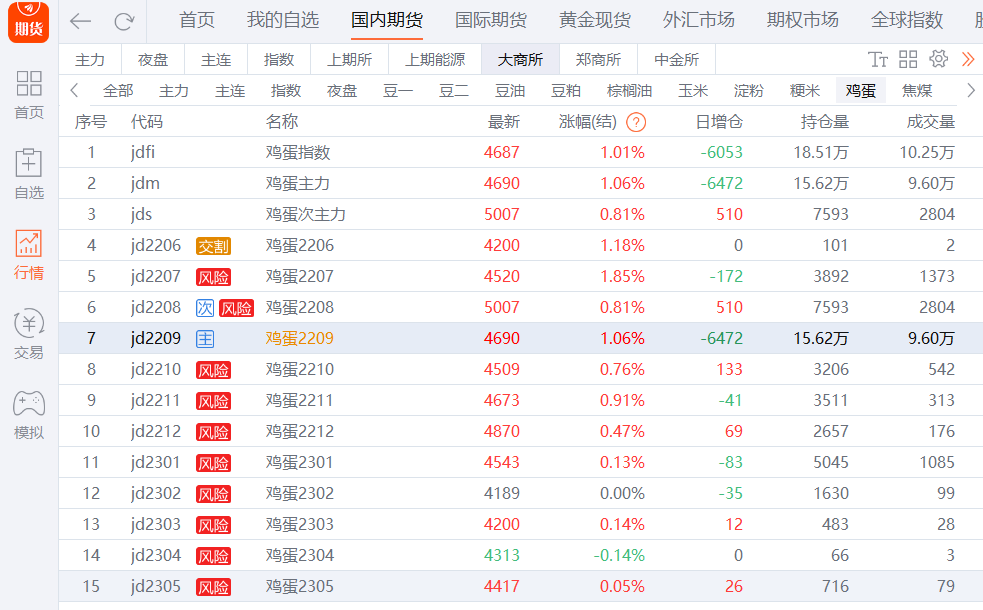Click the question mark help icon beside 涨幅(结)
Screen dimensions: 983x610
(636, 123)
